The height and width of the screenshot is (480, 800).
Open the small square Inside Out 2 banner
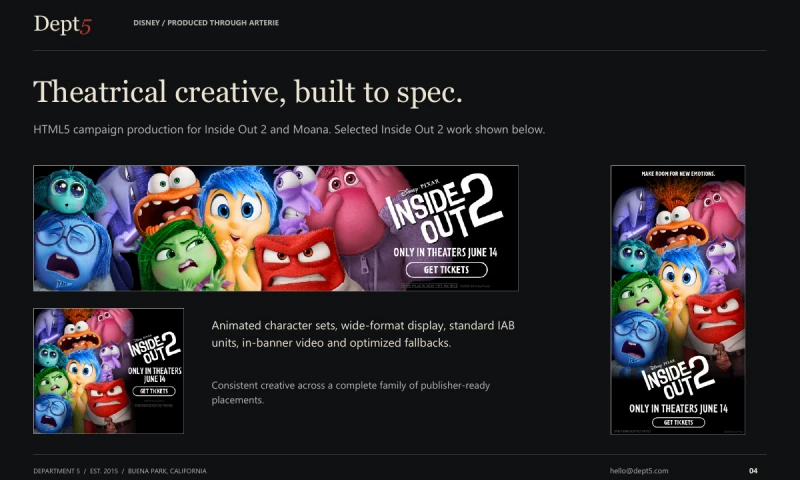[108, 371]
